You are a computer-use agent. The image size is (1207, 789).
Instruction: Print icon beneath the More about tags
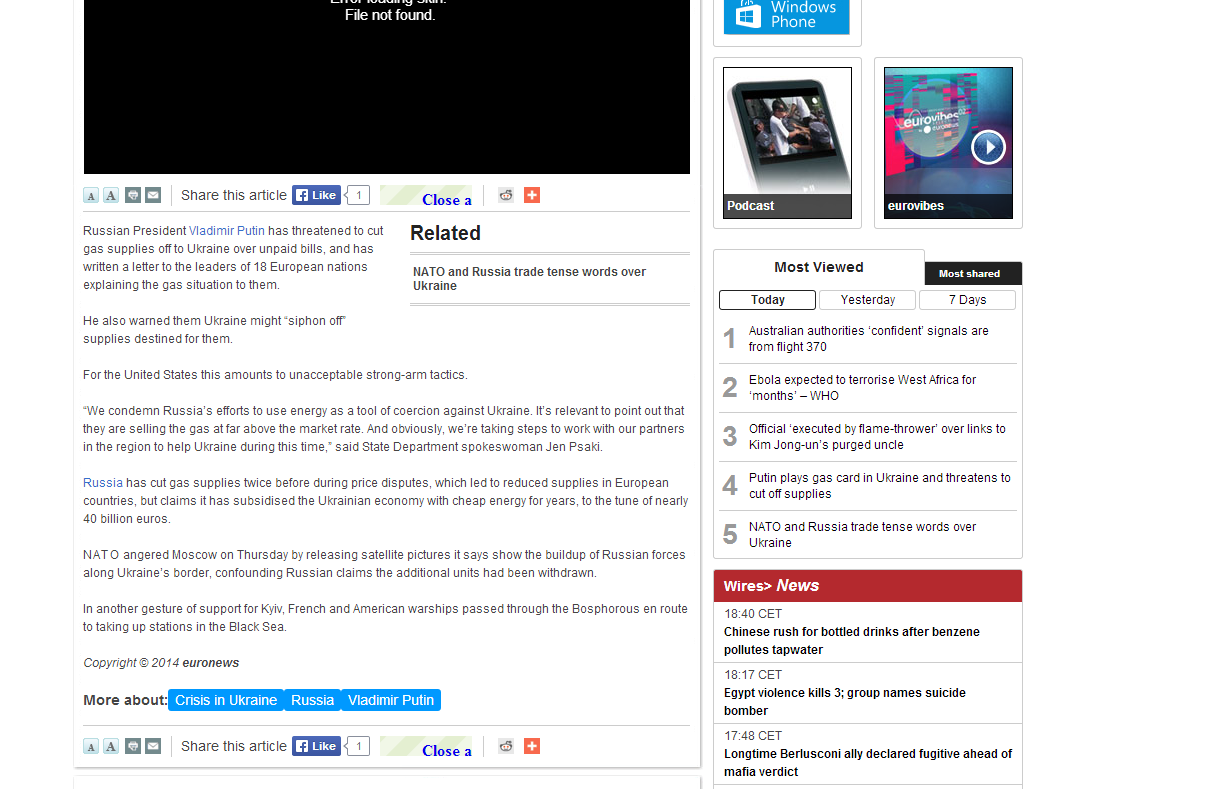coord(133,746)
